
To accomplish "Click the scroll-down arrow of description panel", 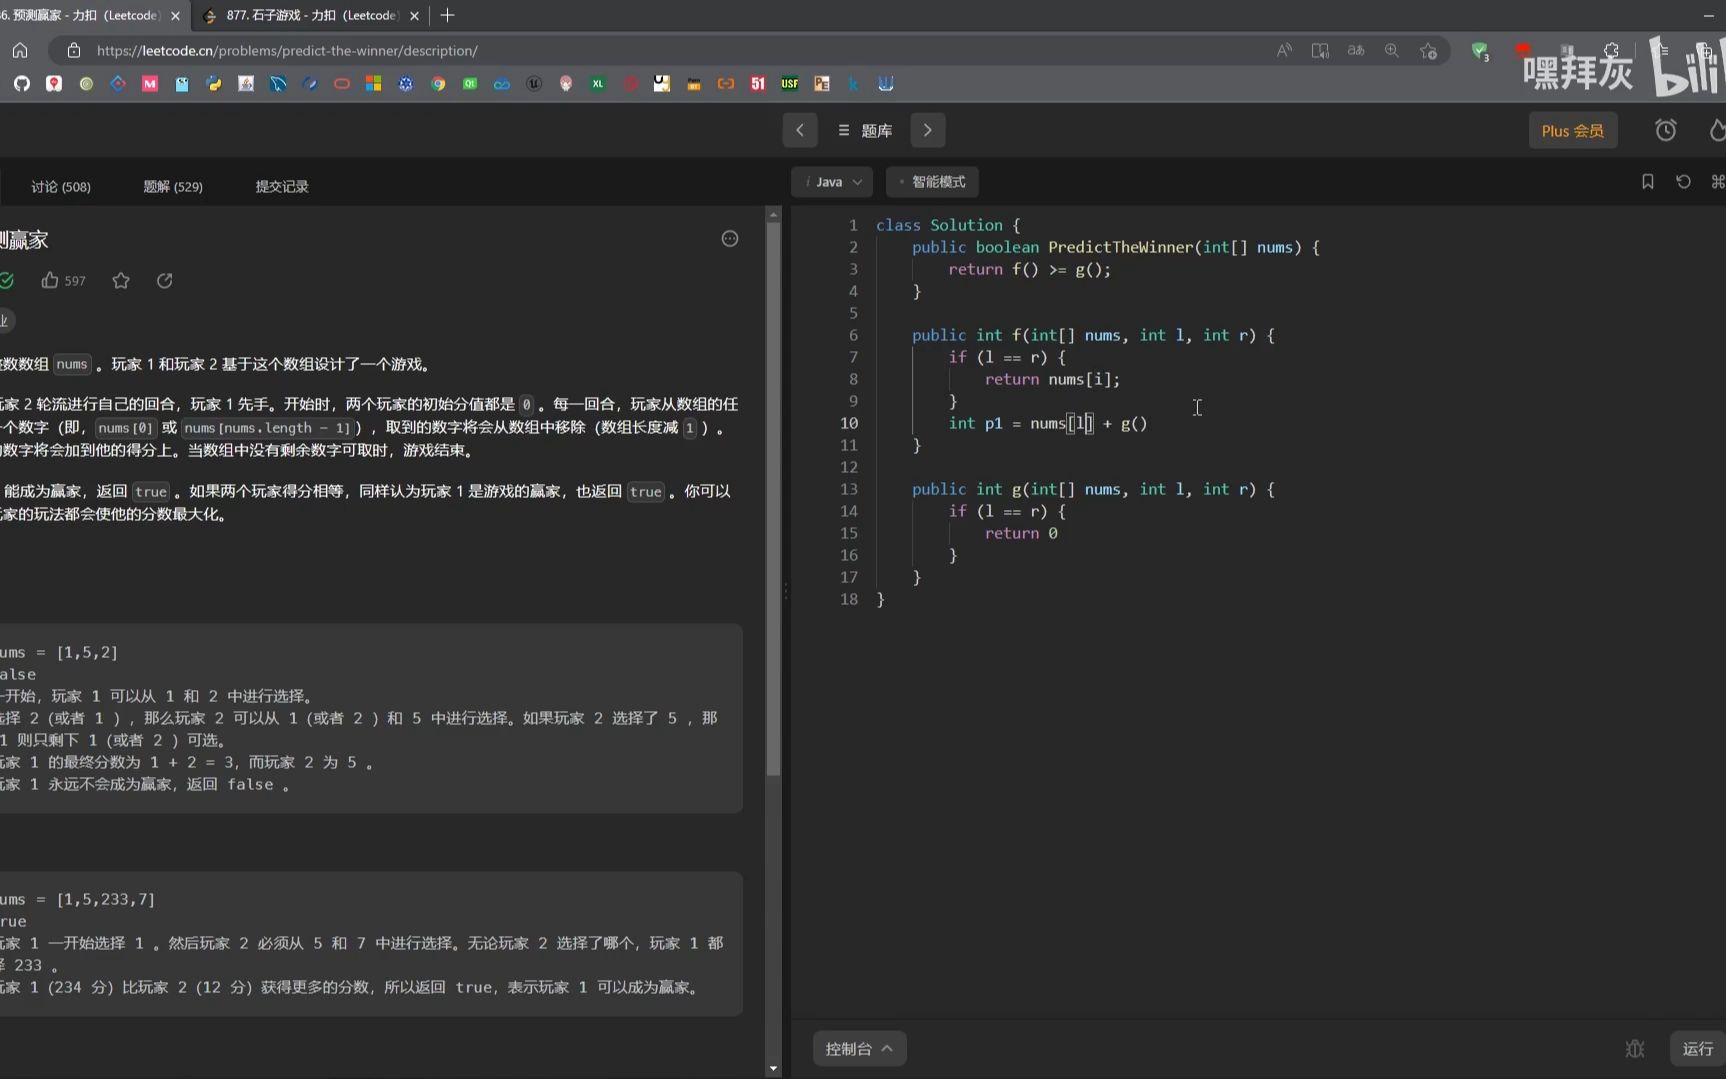I will click(773, 1069).
